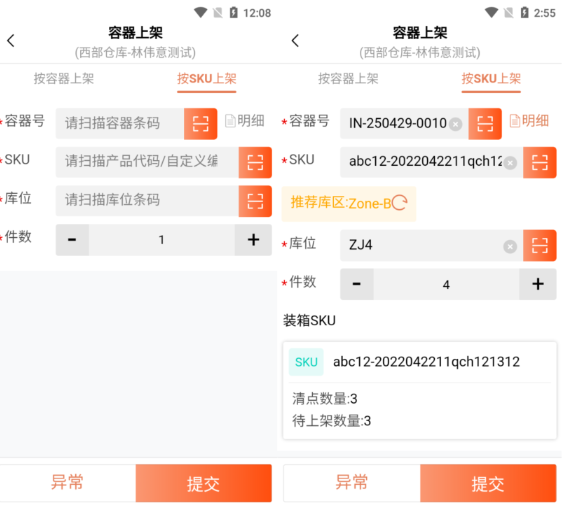Increase quantity from 4 with plus button
The image size is (566, 505).
[538, 284]
